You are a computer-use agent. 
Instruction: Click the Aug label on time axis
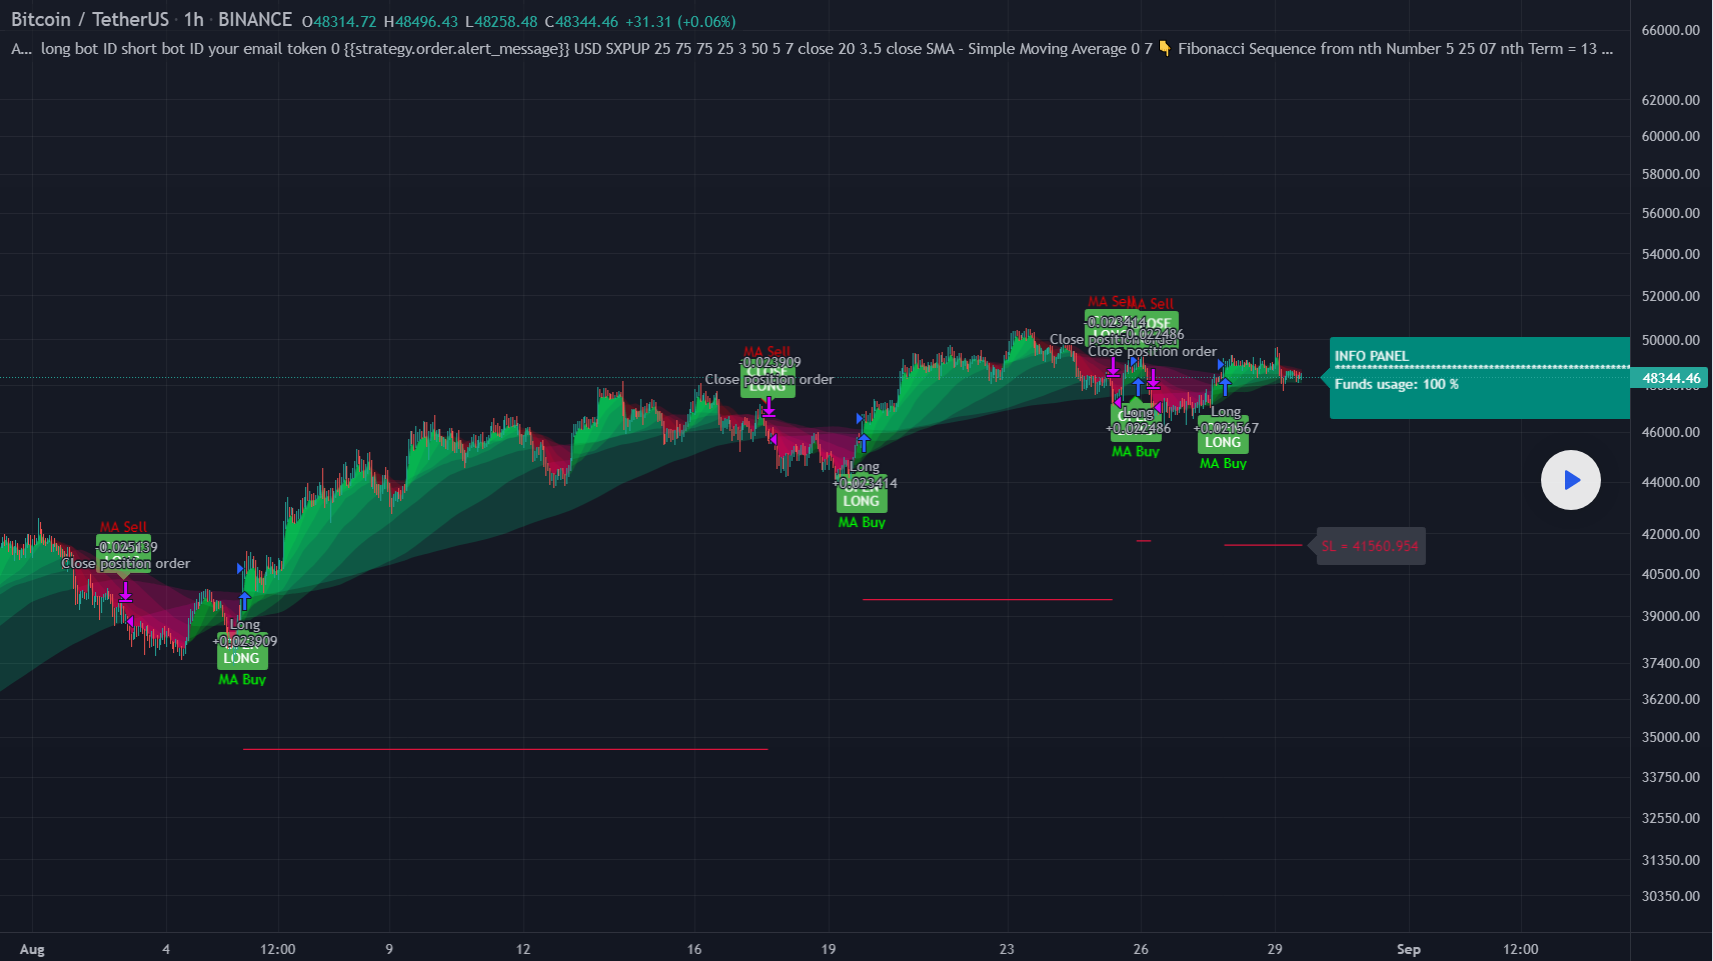(32, 949)
